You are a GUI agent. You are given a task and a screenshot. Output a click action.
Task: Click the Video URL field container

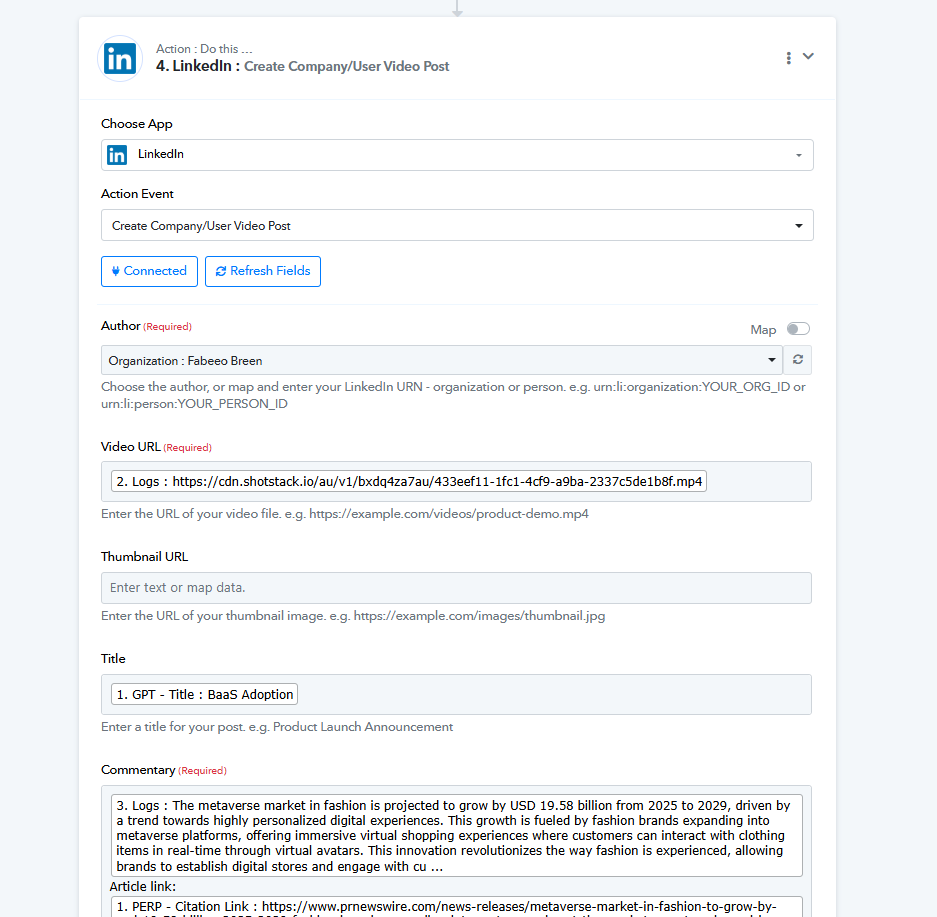[456, 481]
